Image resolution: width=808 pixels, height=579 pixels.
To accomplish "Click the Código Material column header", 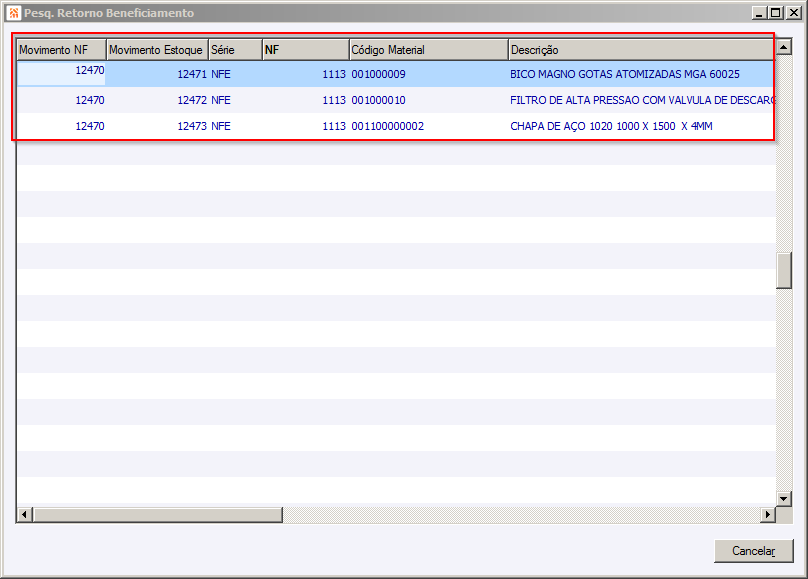I will pyautogui.click(x=429, y=50).
